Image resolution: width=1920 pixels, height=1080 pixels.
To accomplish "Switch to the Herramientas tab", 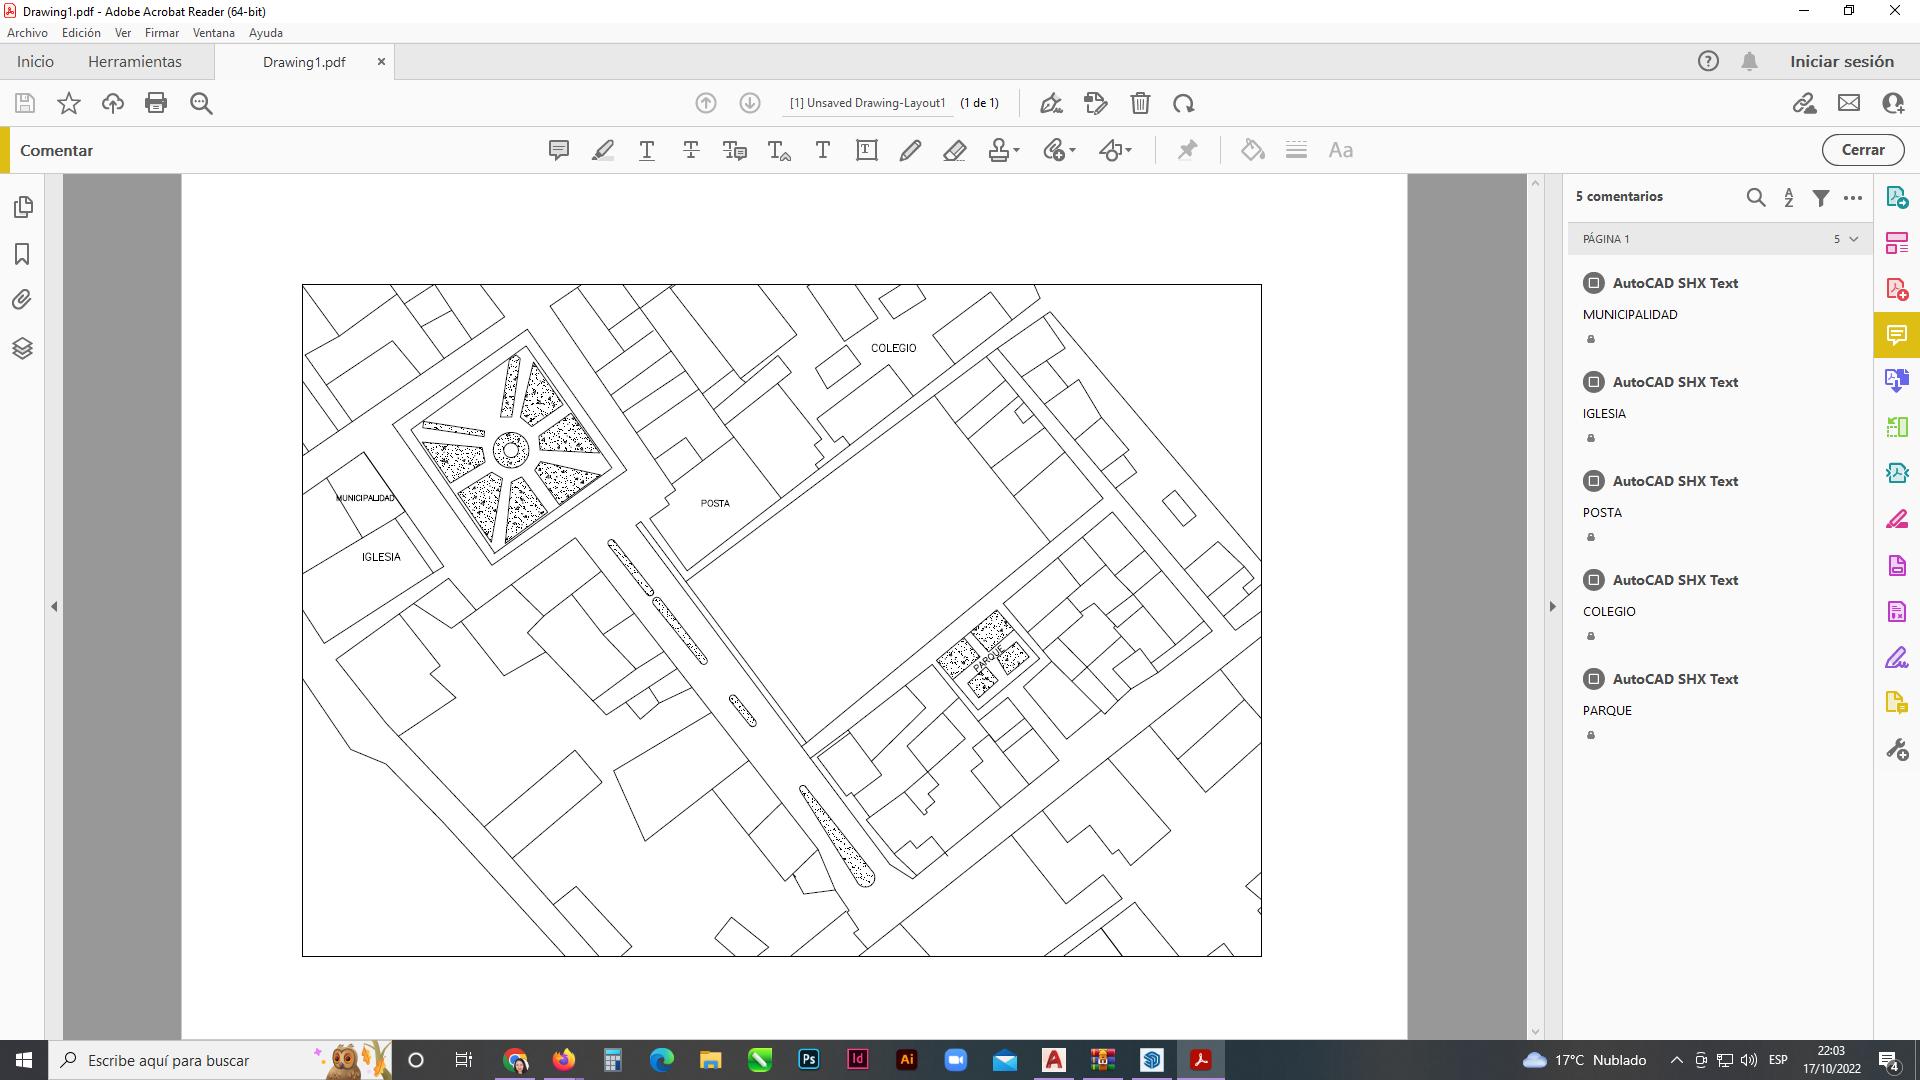I will click(x=135, y=62).
